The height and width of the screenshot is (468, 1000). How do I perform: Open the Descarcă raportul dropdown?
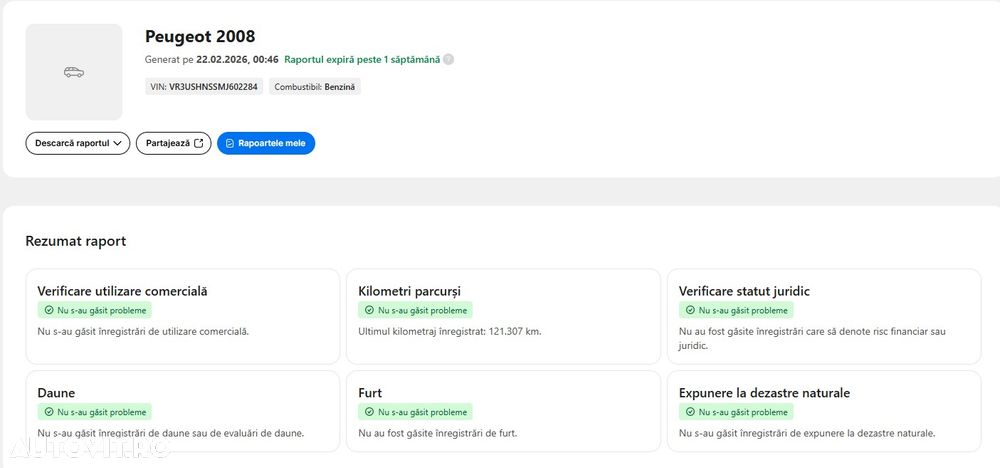[78, 143]
